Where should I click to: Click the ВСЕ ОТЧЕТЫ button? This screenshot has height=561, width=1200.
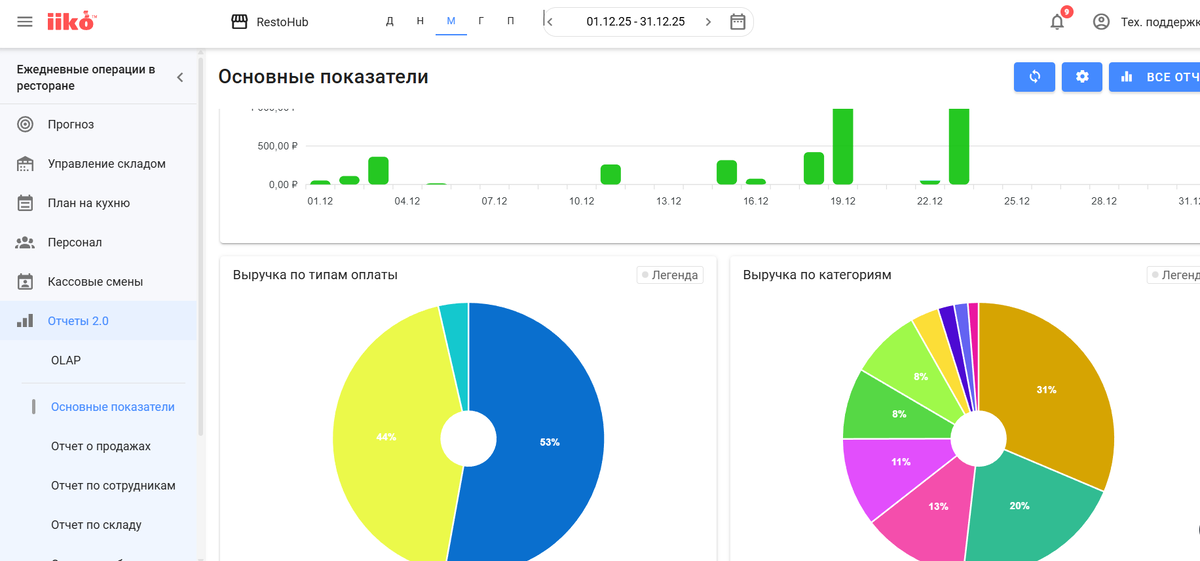[x=1155, y=77]
